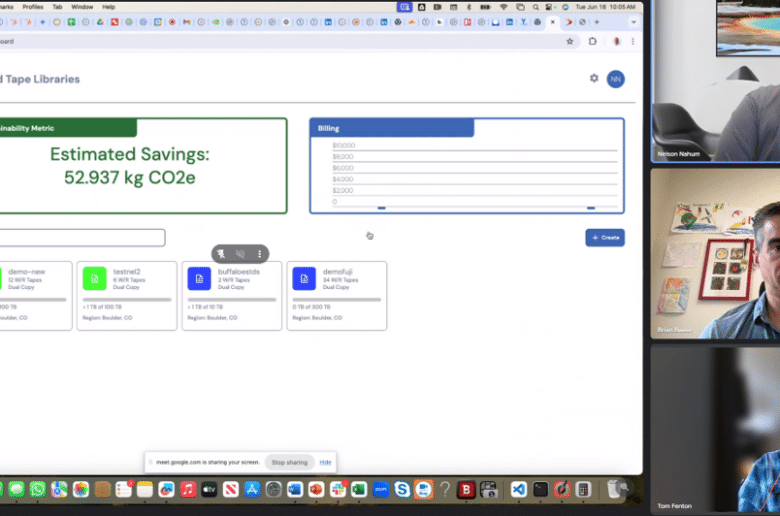Open the Trash in the dock
This screenshot has width=780, height=516.
coord(615,490)
